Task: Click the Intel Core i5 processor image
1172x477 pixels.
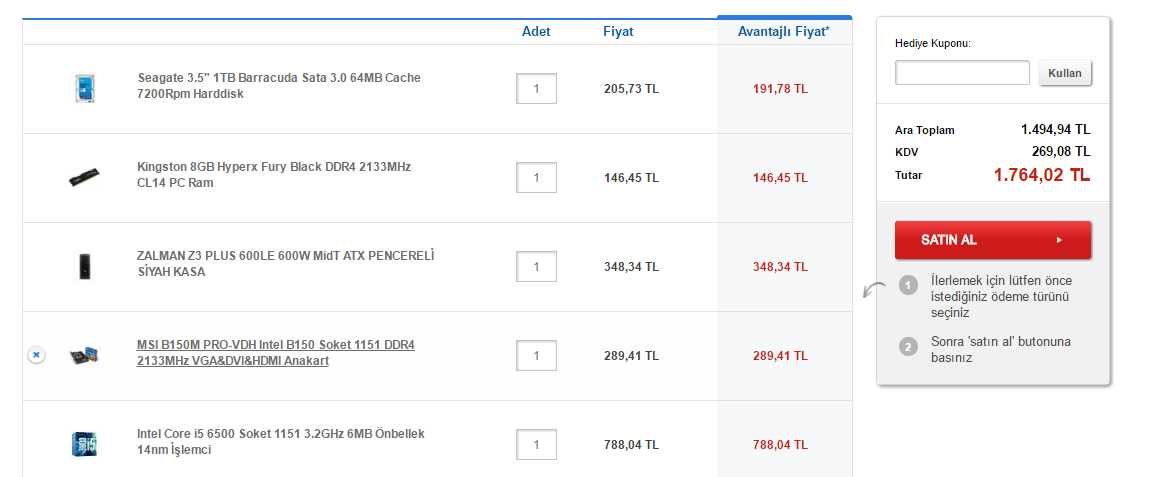Action: pos(84,444)
